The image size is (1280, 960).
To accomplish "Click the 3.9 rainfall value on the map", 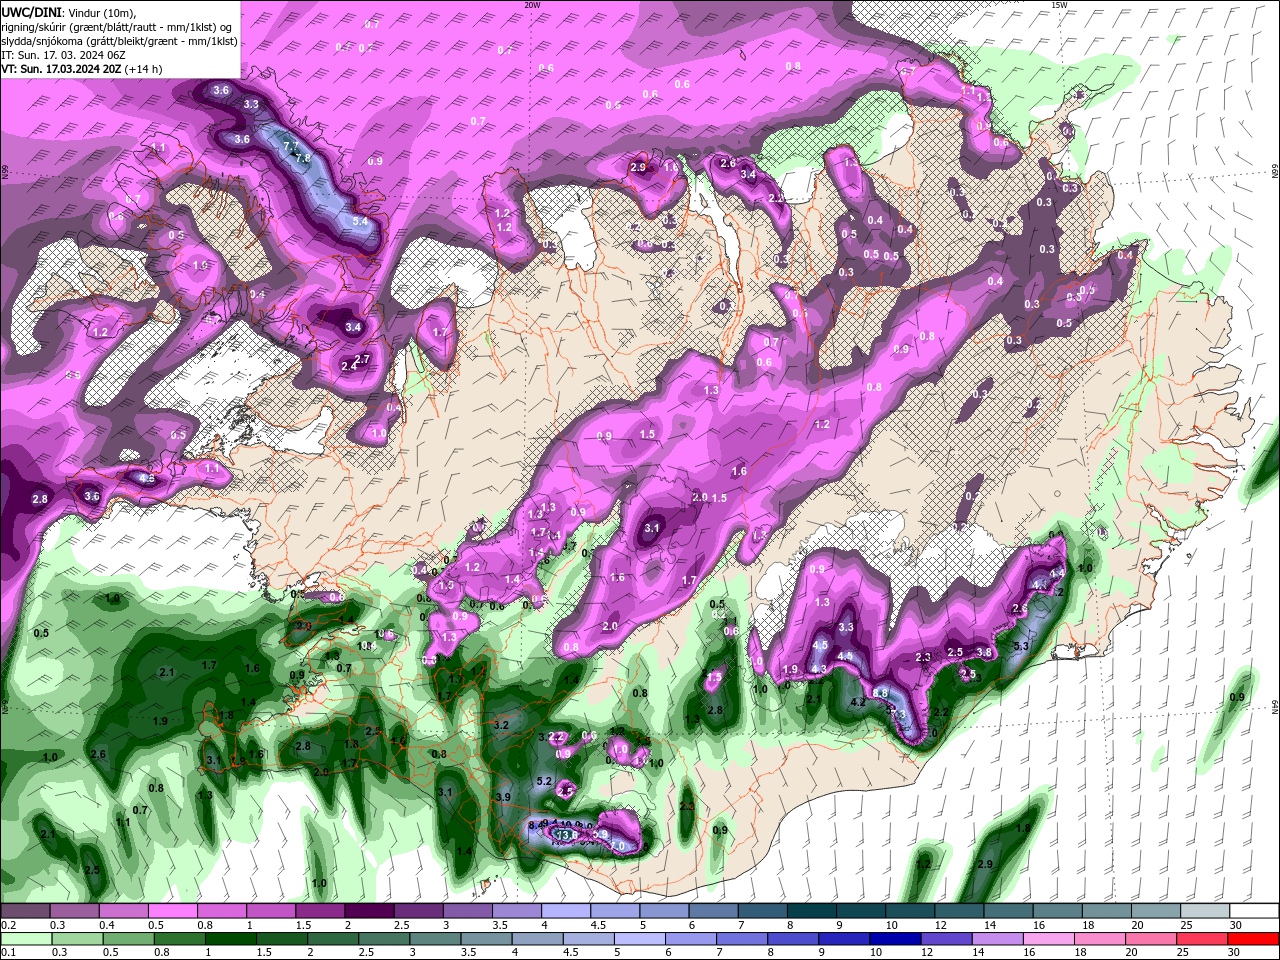I will [x=503, y=797].
